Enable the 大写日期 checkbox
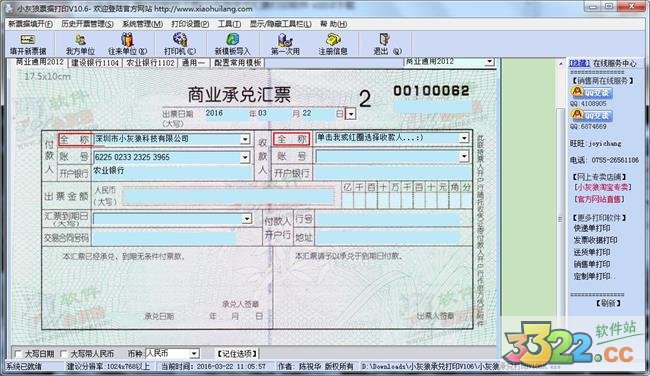 (18, 354)
